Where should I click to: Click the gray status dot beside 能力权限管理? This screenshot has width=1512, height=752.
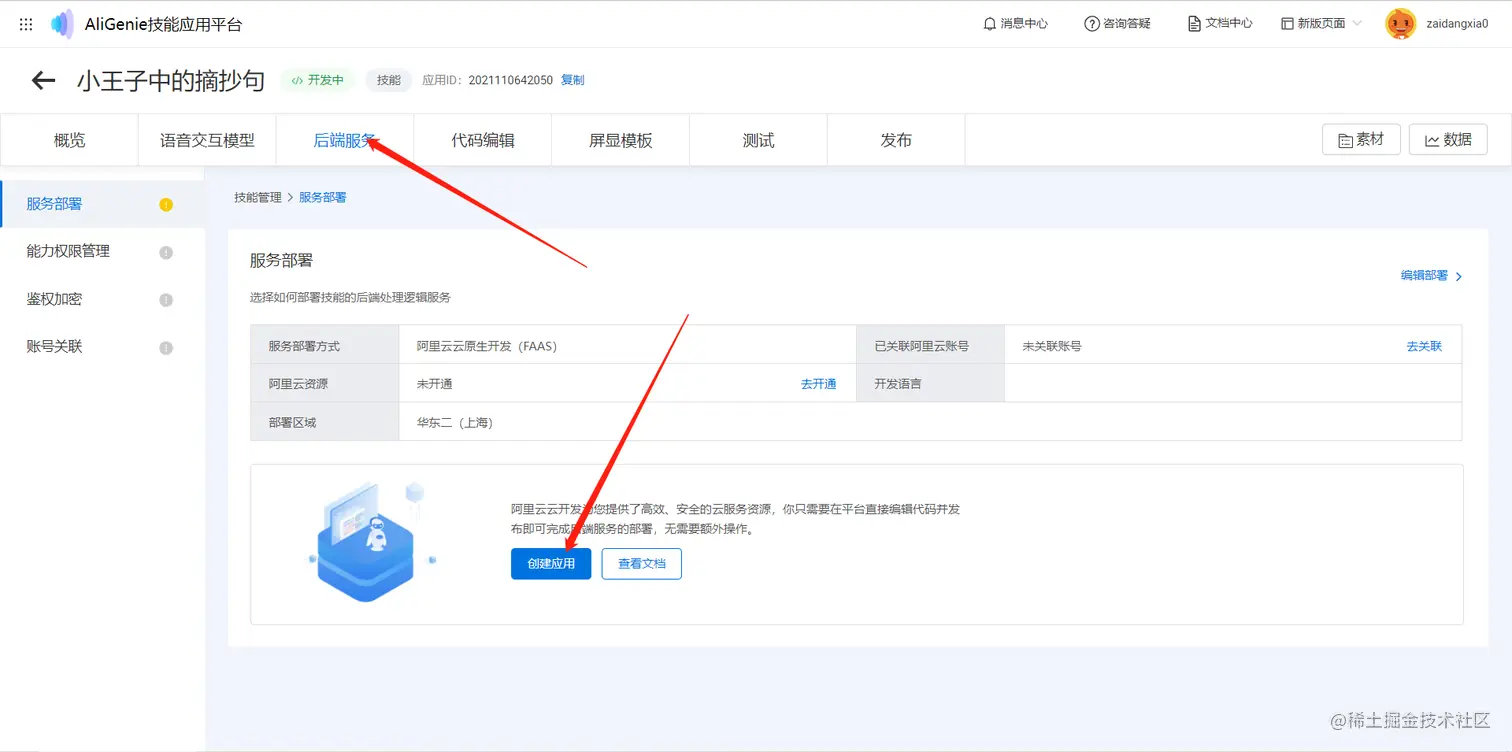point(166,252)
